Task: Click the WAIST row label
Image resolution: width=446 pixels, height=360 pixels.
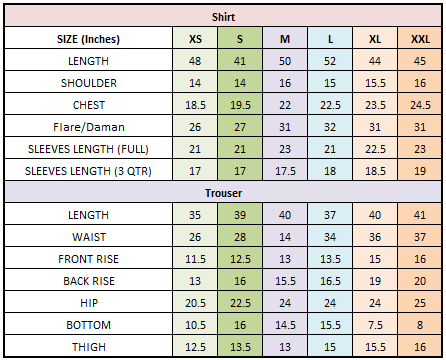Action: click(x=89, y=237)
